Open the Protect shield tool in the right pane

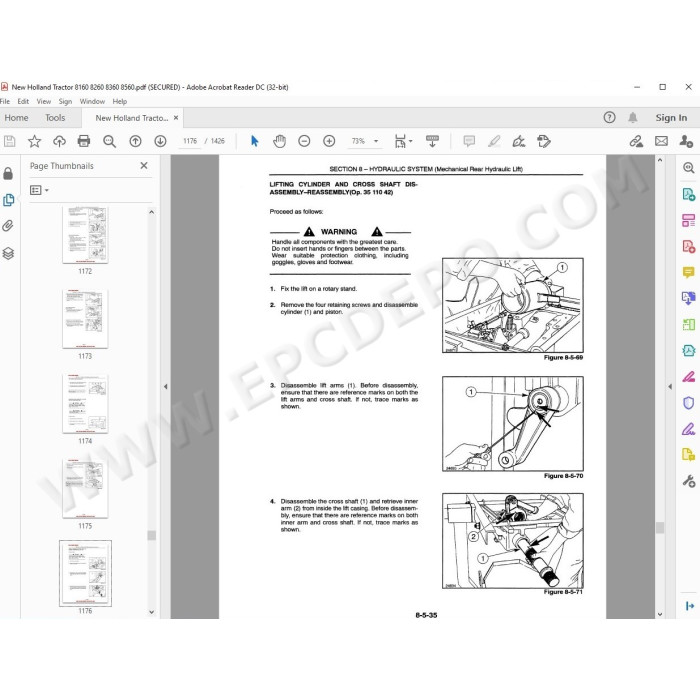[688, 403]
